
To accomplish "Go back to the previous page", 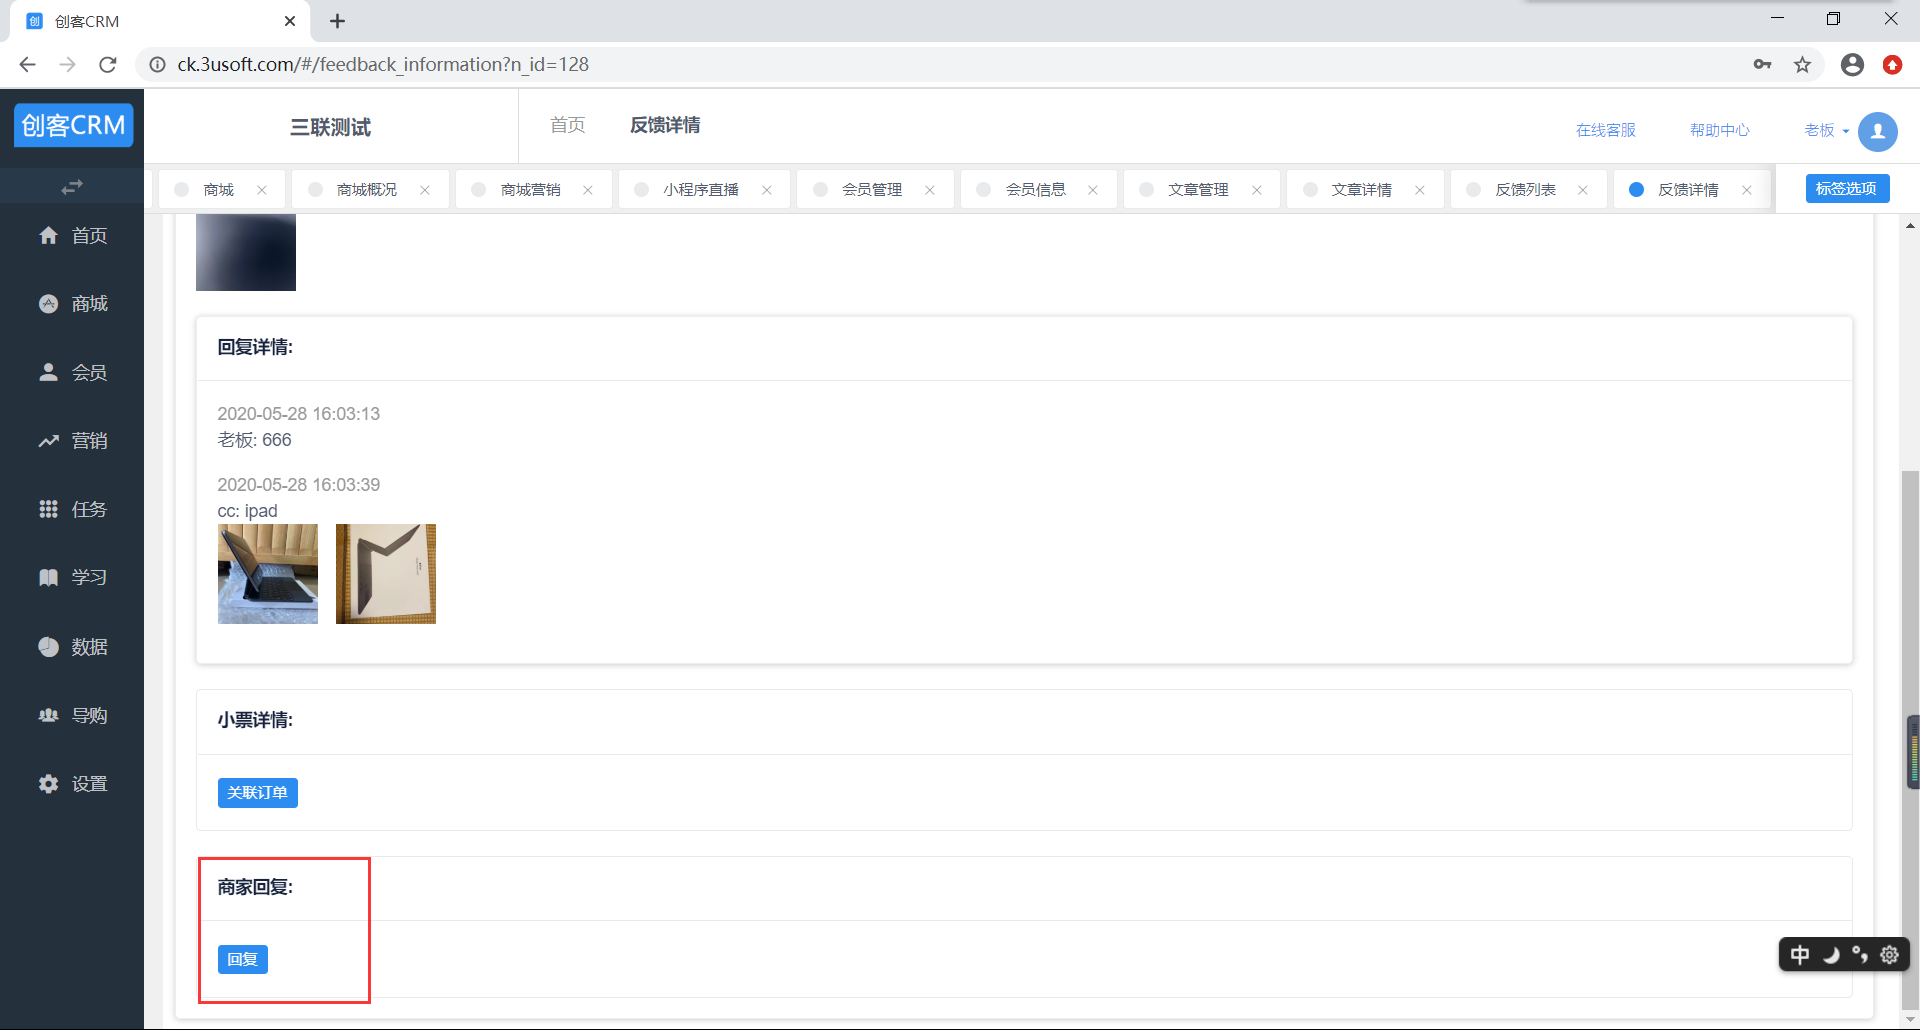I will 28,65.
